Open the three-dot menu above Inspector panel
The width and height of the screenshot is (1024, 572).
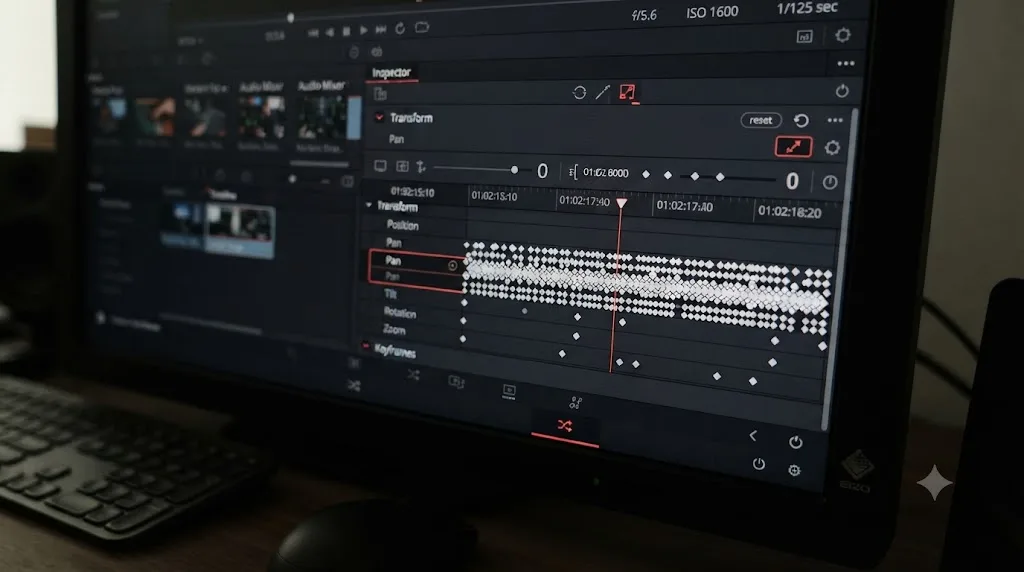click(x=846, y=63)
